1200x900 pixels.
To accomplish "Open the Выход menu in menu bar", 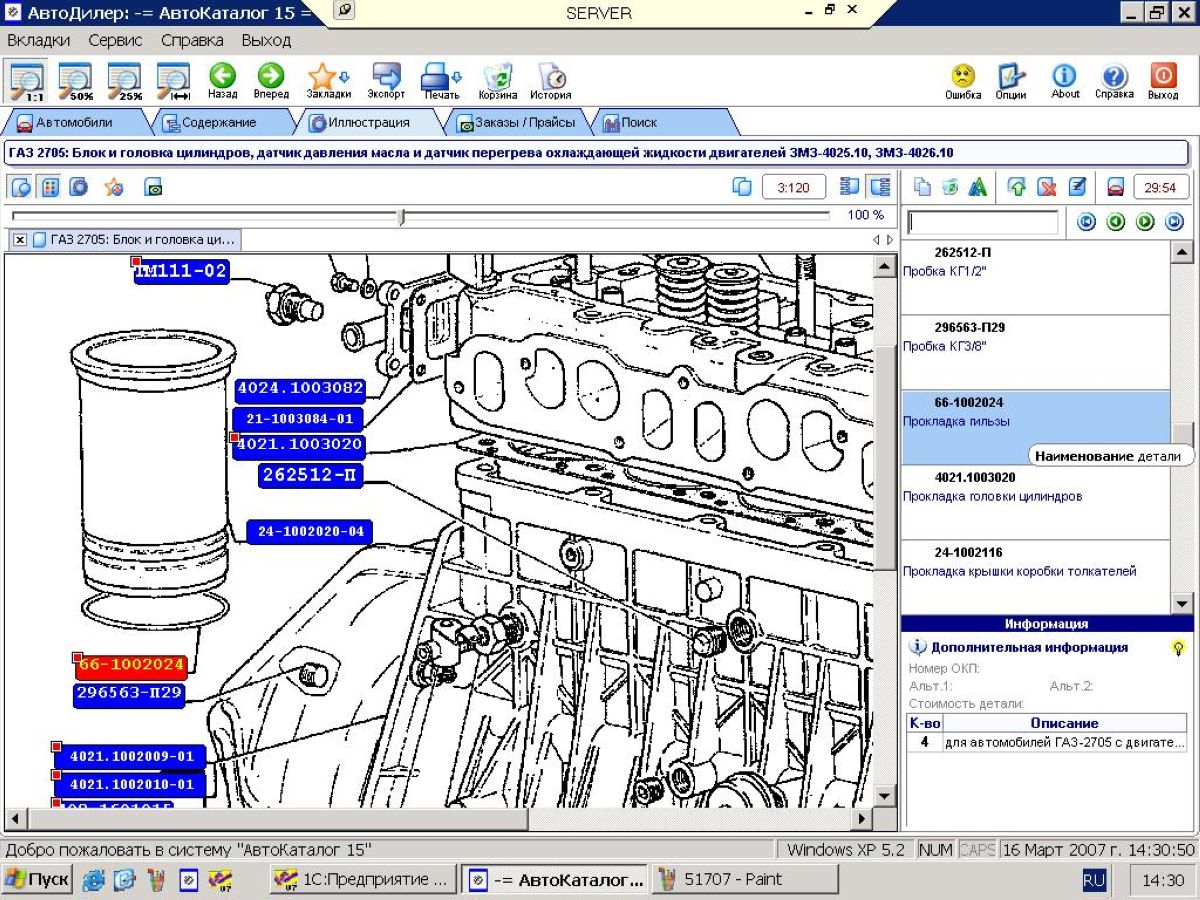I will pyautogui.click(x=266, y=41).
